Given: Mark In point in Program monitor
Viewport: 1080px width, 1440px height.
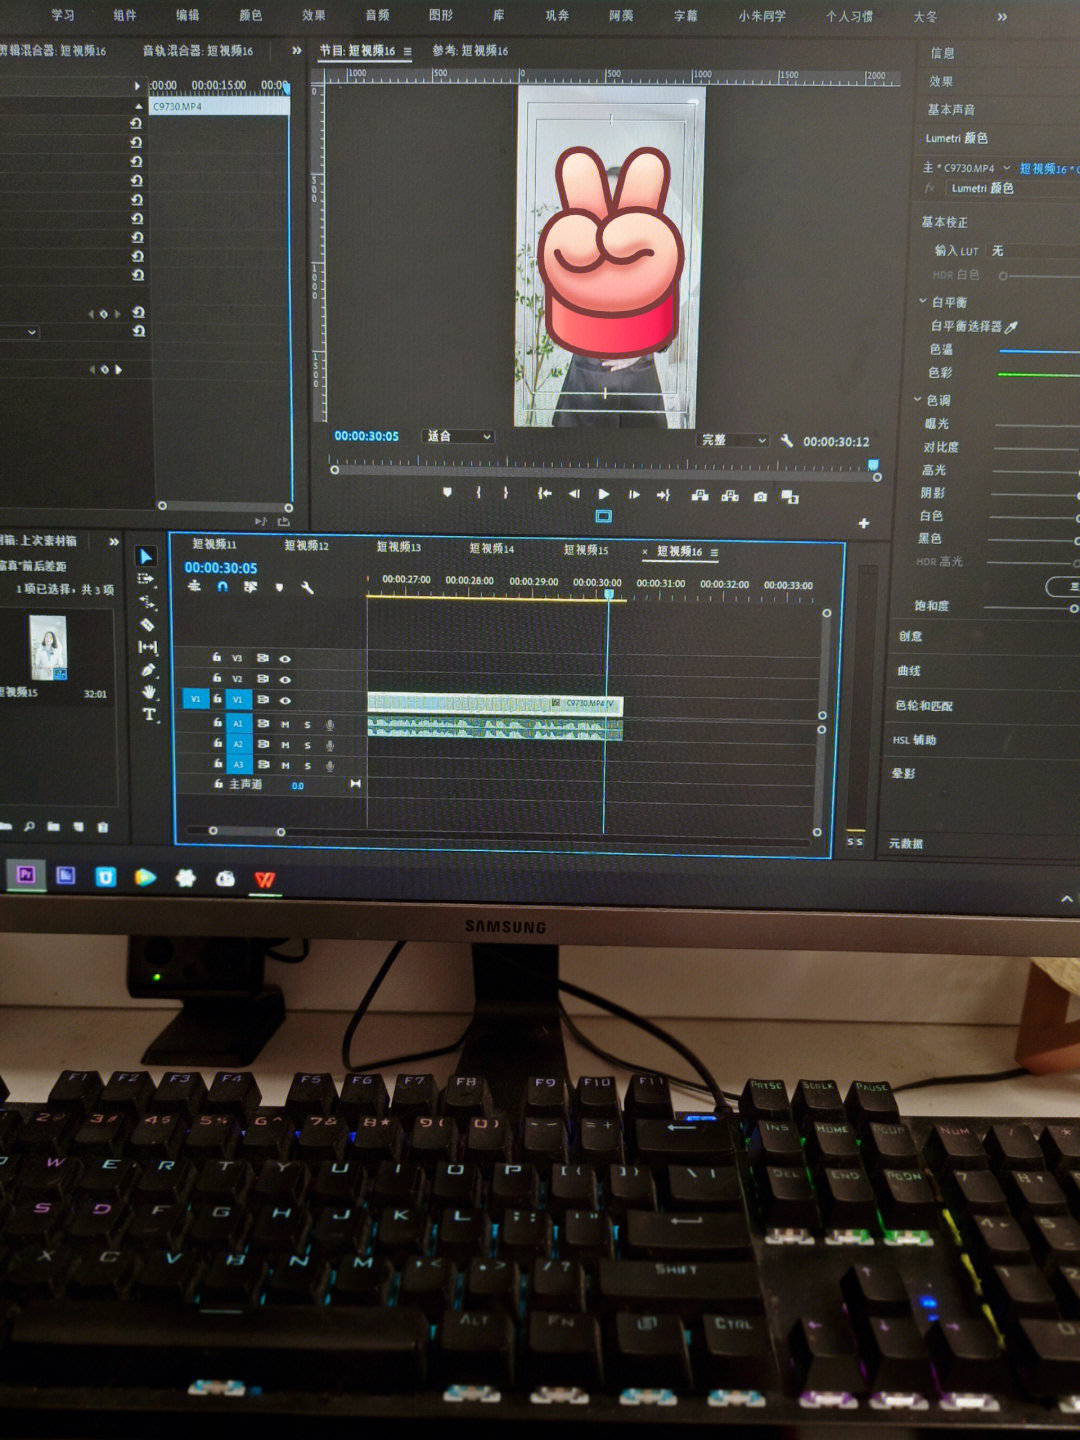Looking at the screenshot, I should point(478,492).
